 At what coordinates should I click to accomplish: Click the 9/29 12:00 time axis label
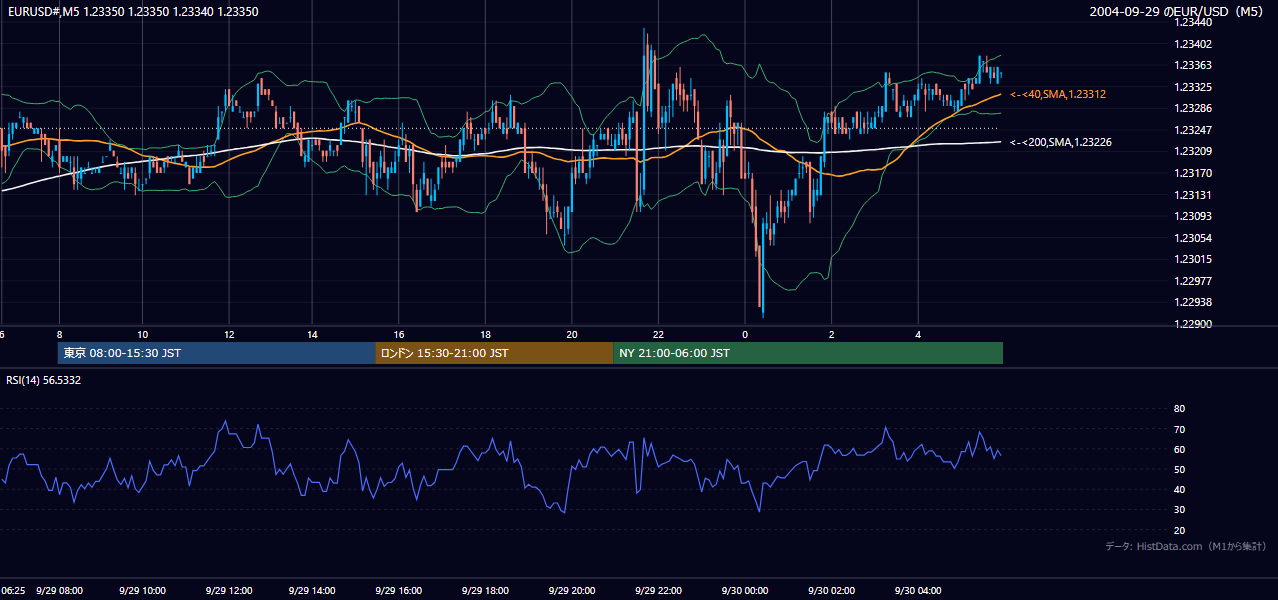tap(228, 591)
